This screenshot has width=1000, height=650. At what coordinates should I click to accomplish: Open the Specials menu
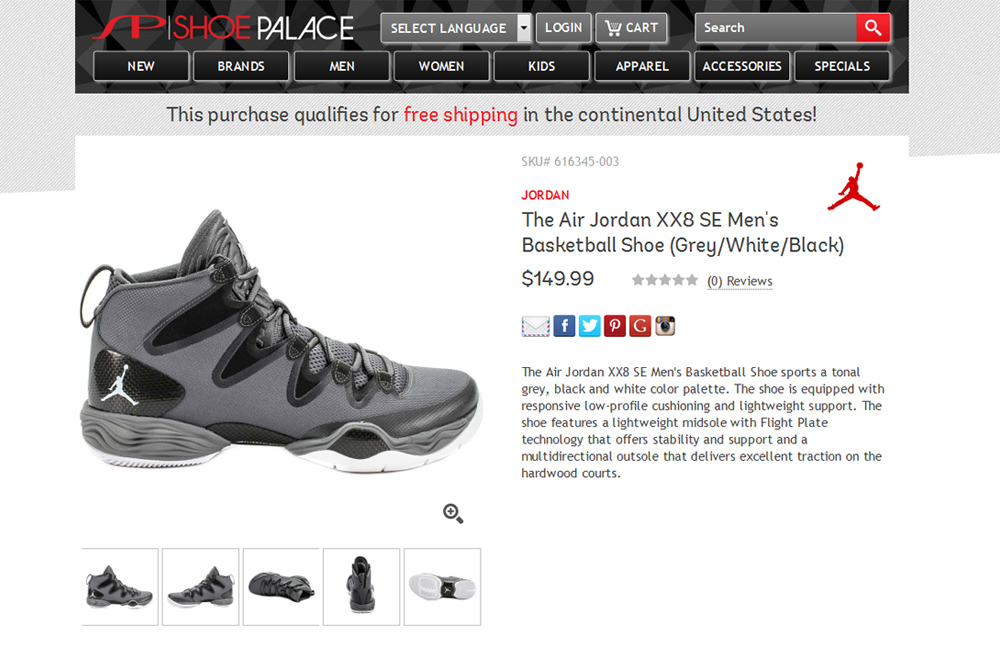(x=842, y=66)
